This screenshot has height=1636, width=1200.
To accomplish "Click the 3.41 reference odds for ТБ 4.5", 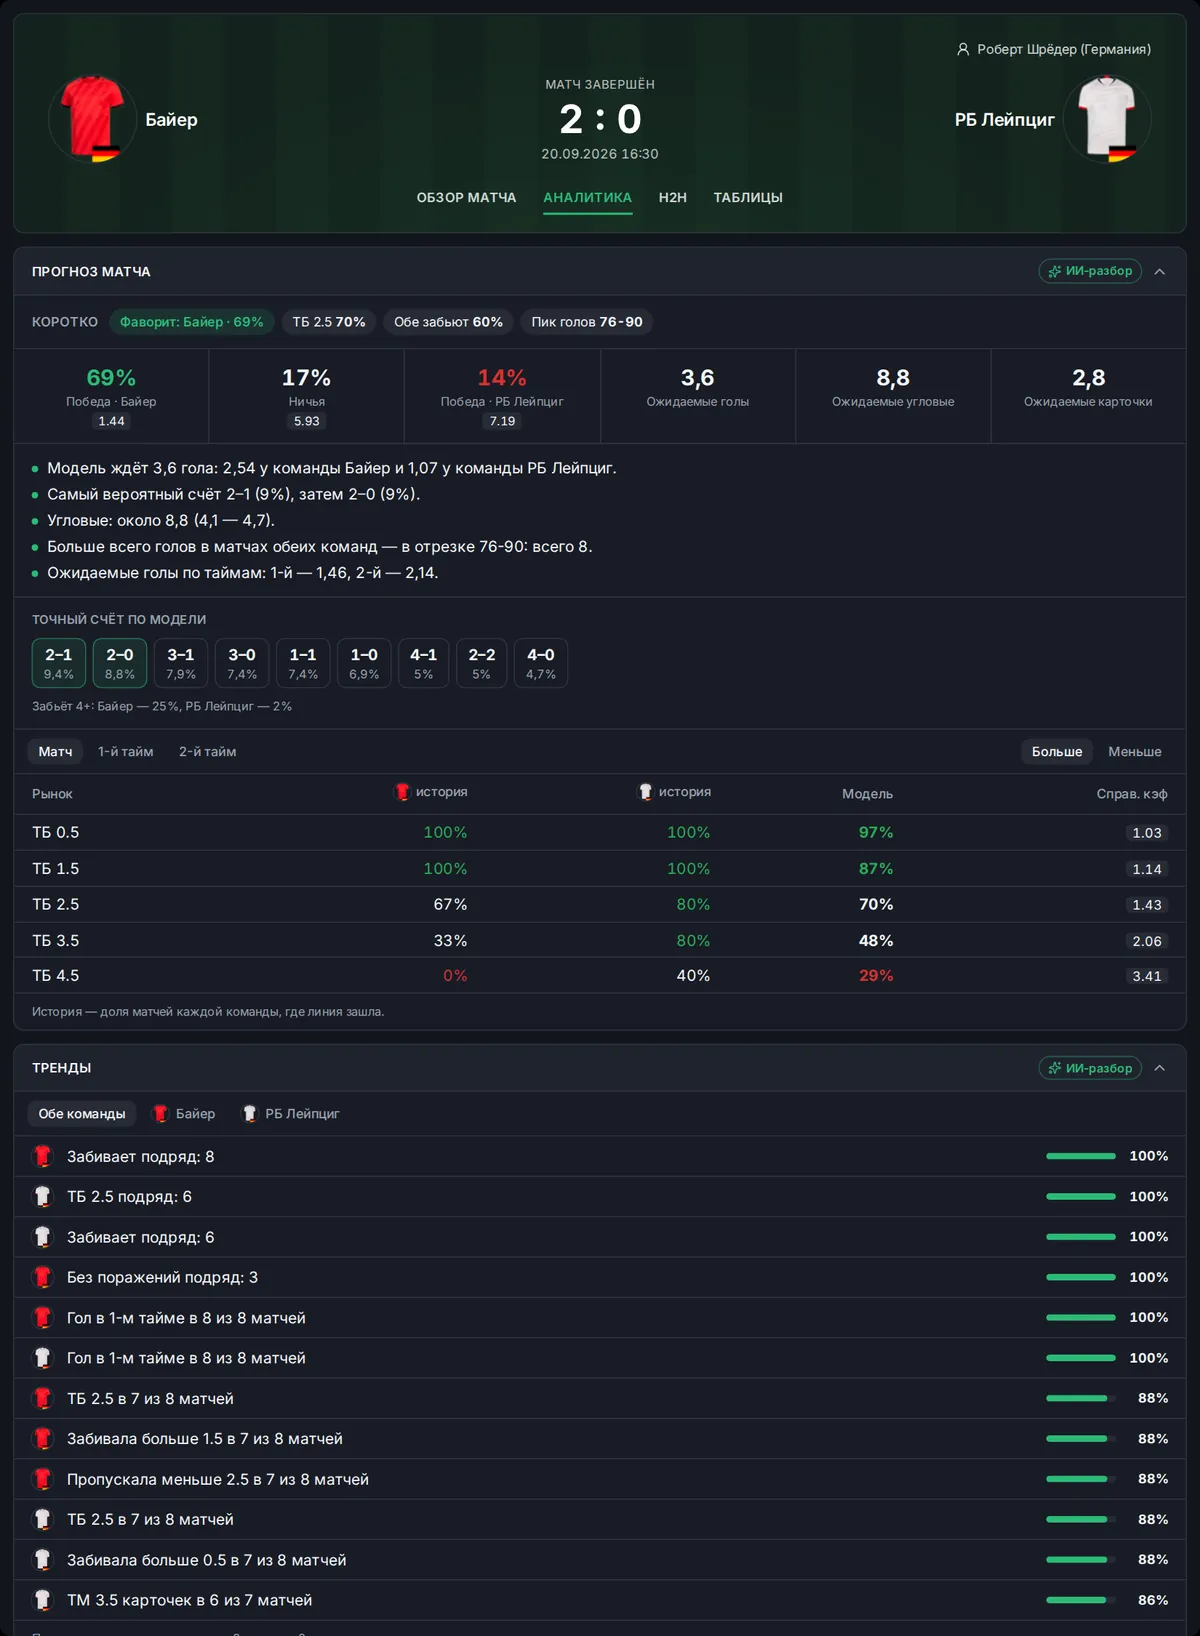I will tap(1147, 976).
